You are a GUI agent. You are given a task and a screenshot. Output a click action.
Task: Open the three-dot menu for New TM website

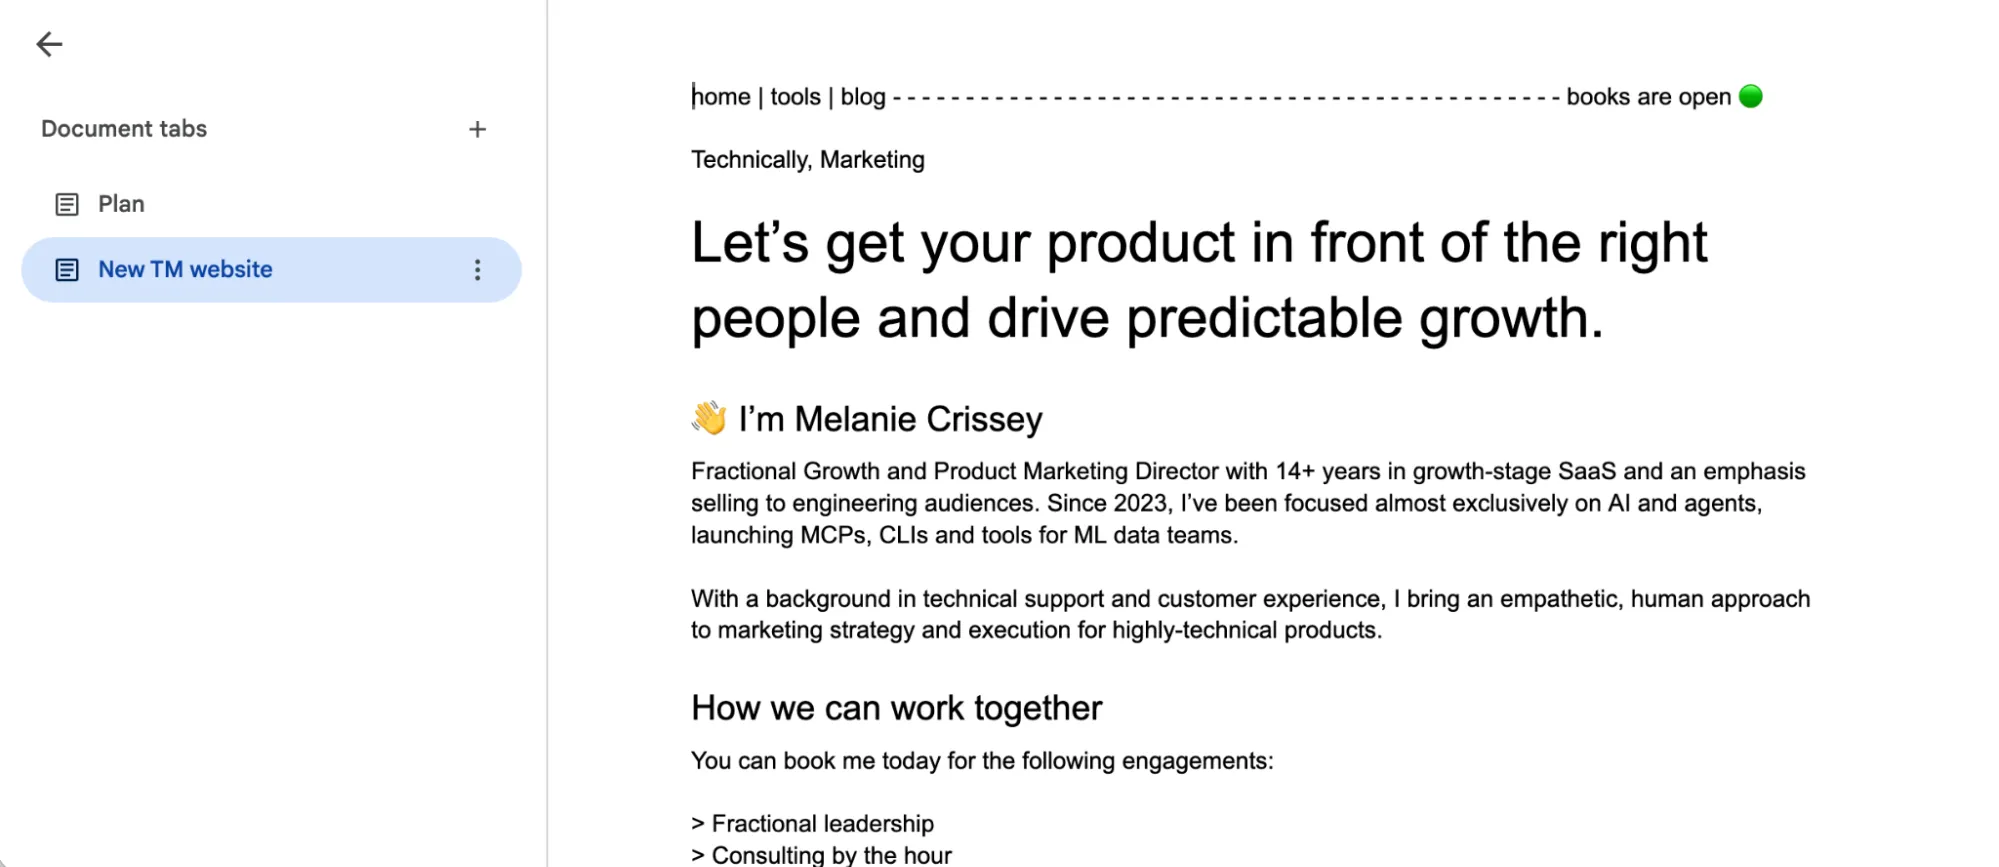pyautogui.click(x=478, y=269)
